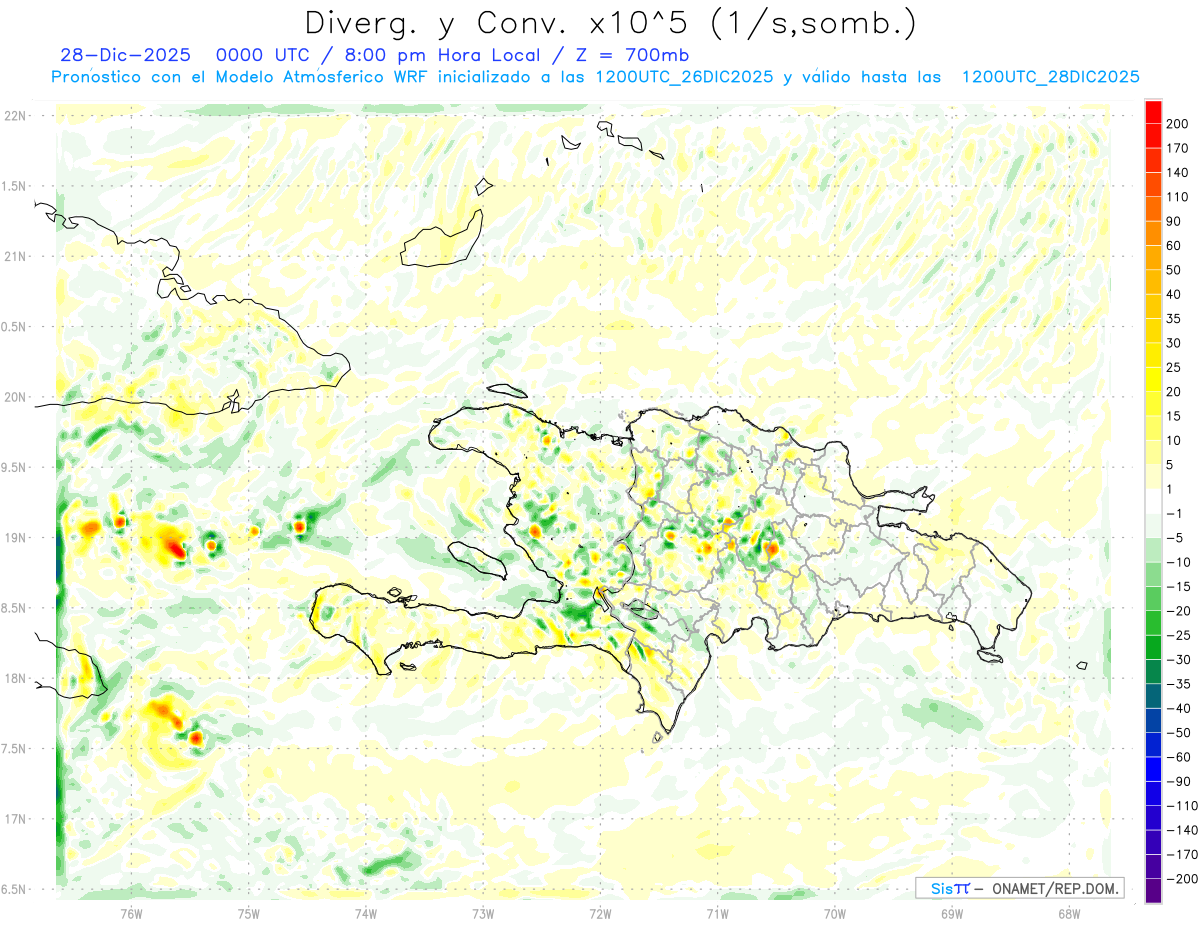Click the colorbar value '200'

1178,124
